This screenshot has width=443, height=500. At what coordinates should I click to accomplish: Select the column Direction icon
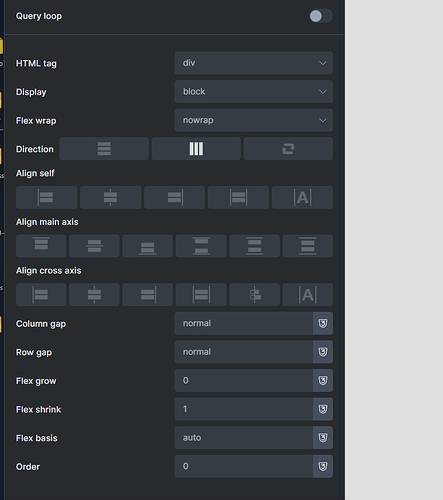(104, 149)
